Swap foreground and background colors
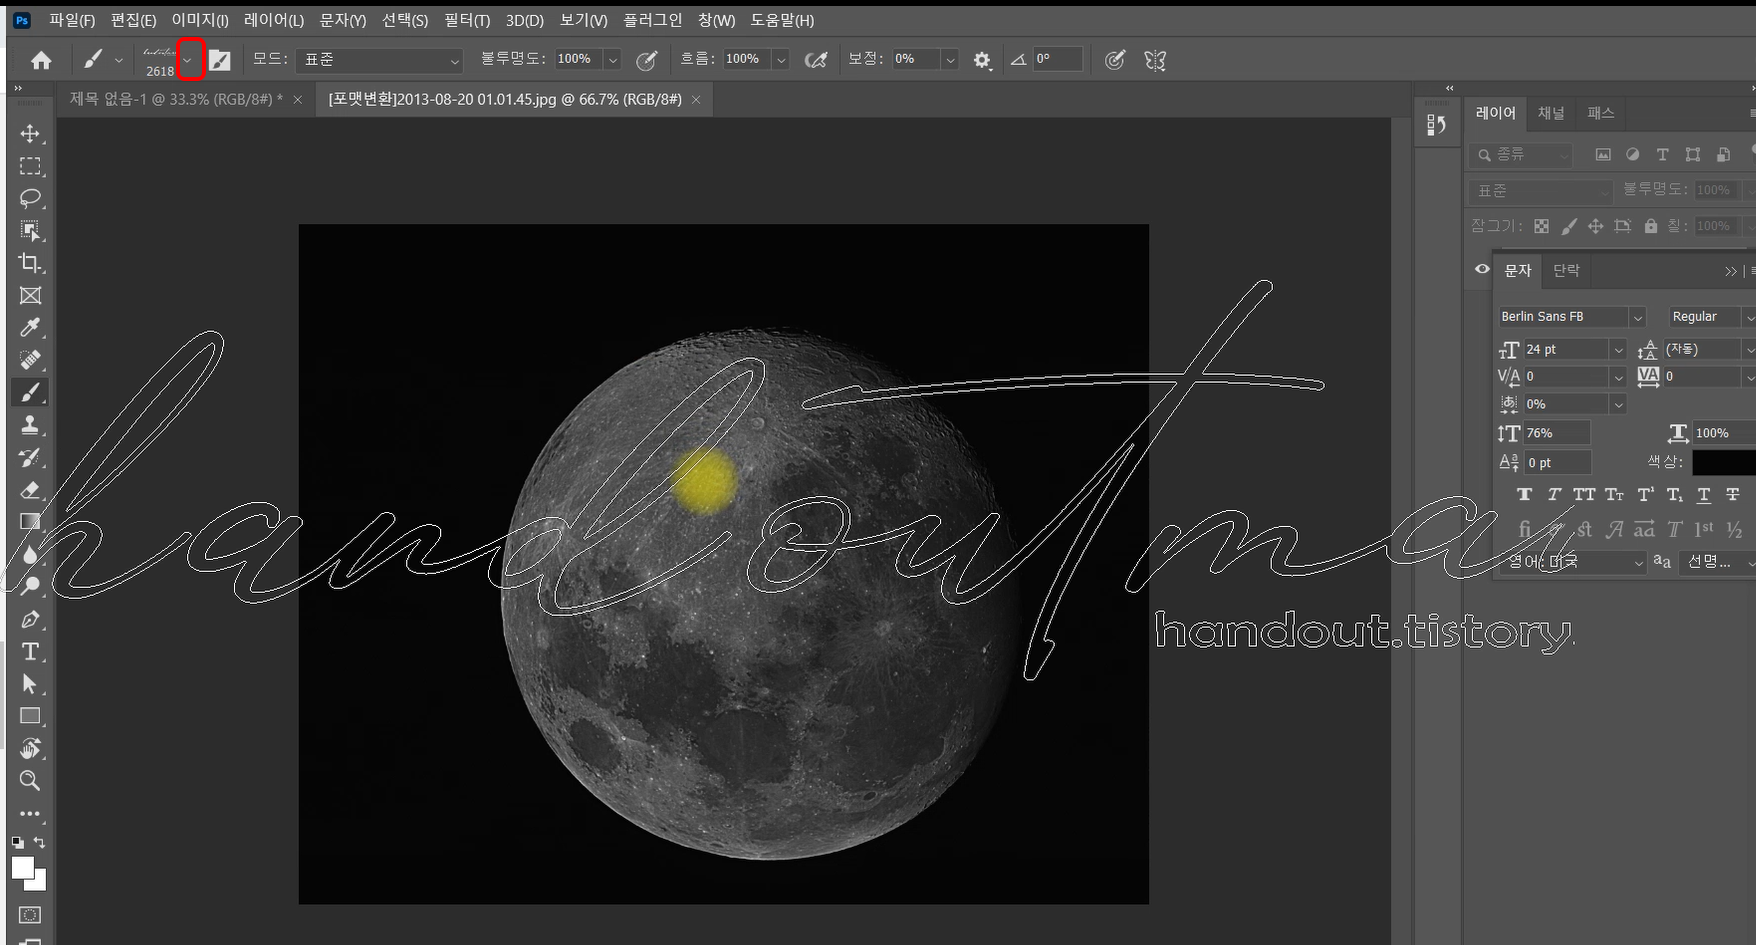Viewport: 1756px width, 945px height. coord(39,842)
